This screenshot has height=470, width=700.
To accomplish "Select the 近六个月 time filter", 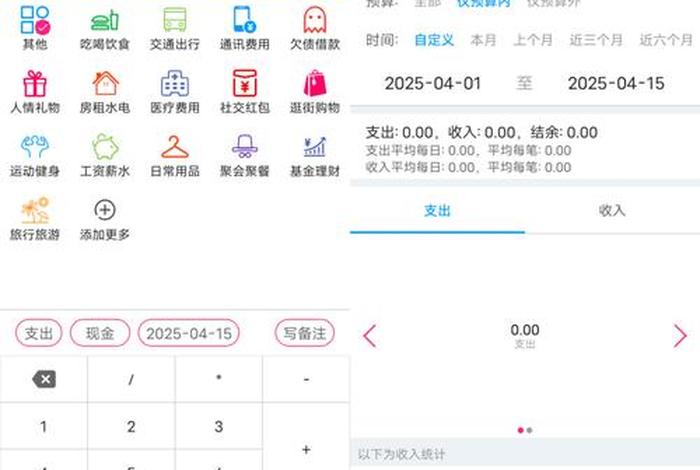I will pos(666,40).
